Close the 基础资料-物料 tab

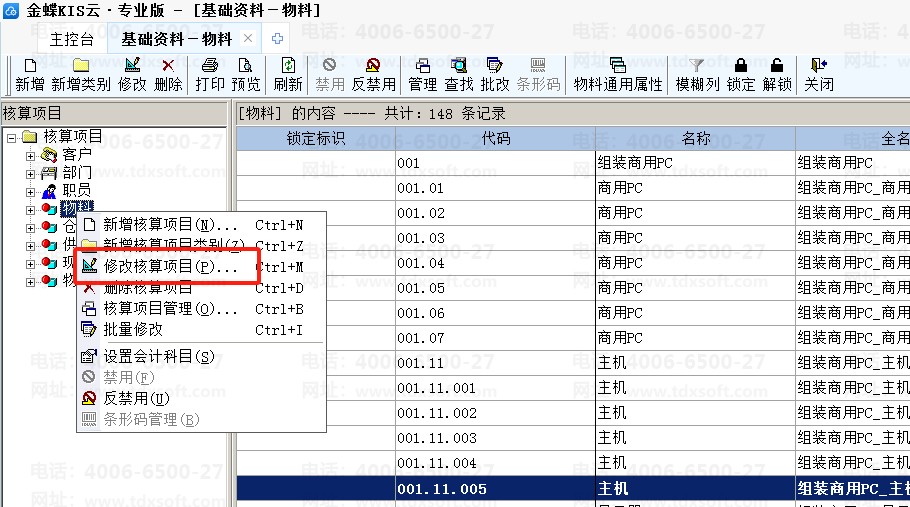[x=249, y=39]
